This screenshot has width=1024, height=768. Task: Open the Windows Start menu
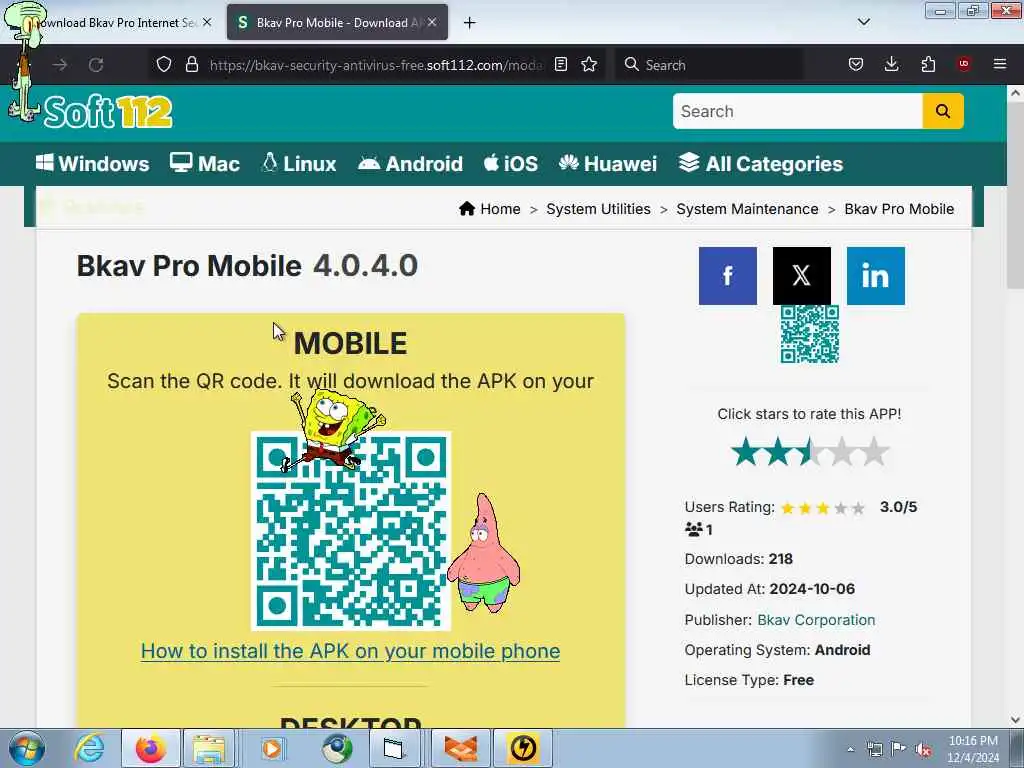27,748
